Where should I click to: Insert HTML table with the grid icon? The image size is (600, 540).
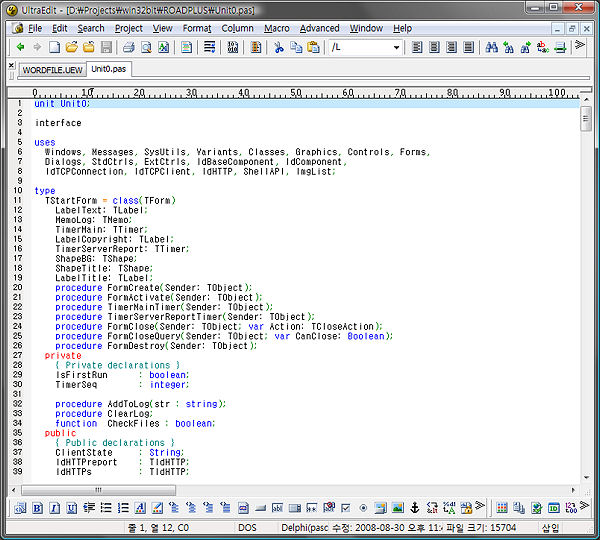(x=502, y=508)
